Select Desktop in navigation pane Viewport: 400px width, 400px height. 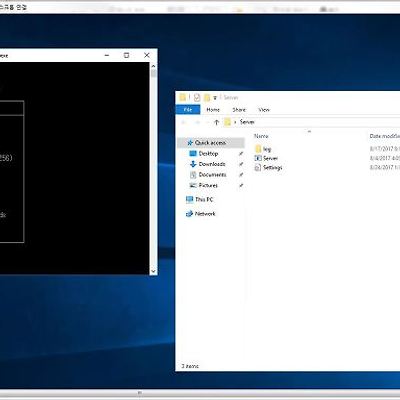[x=208, y=153]
